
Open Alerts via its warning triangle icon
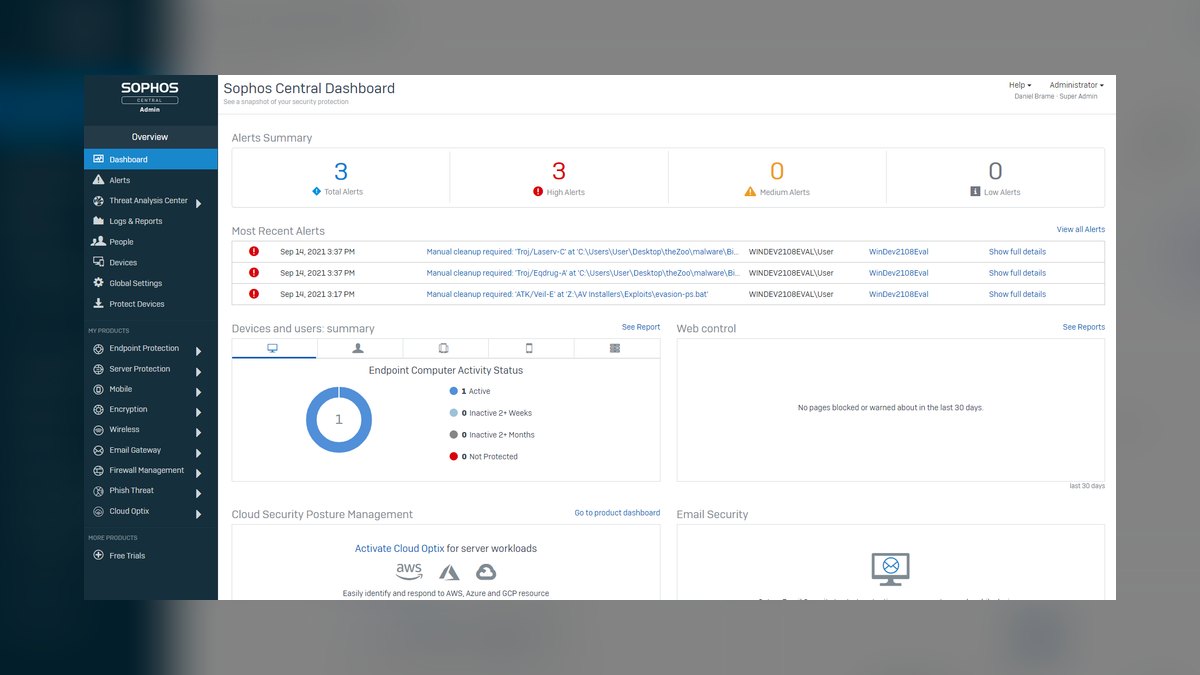[98, 180]
